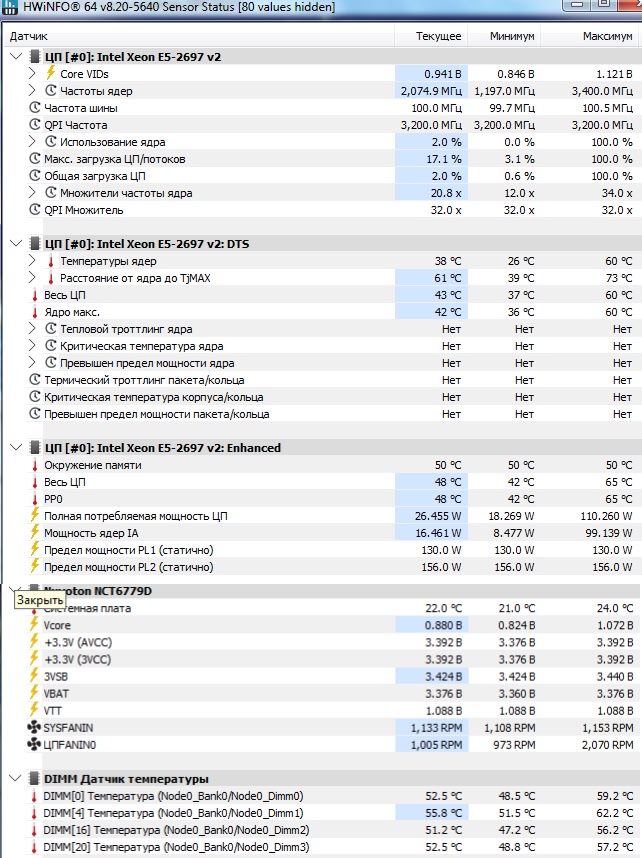The width and height of the screenshot is (642, 858).
Task: Click the lightning icon of Предел мощности PL1
Action: (34, 549)
